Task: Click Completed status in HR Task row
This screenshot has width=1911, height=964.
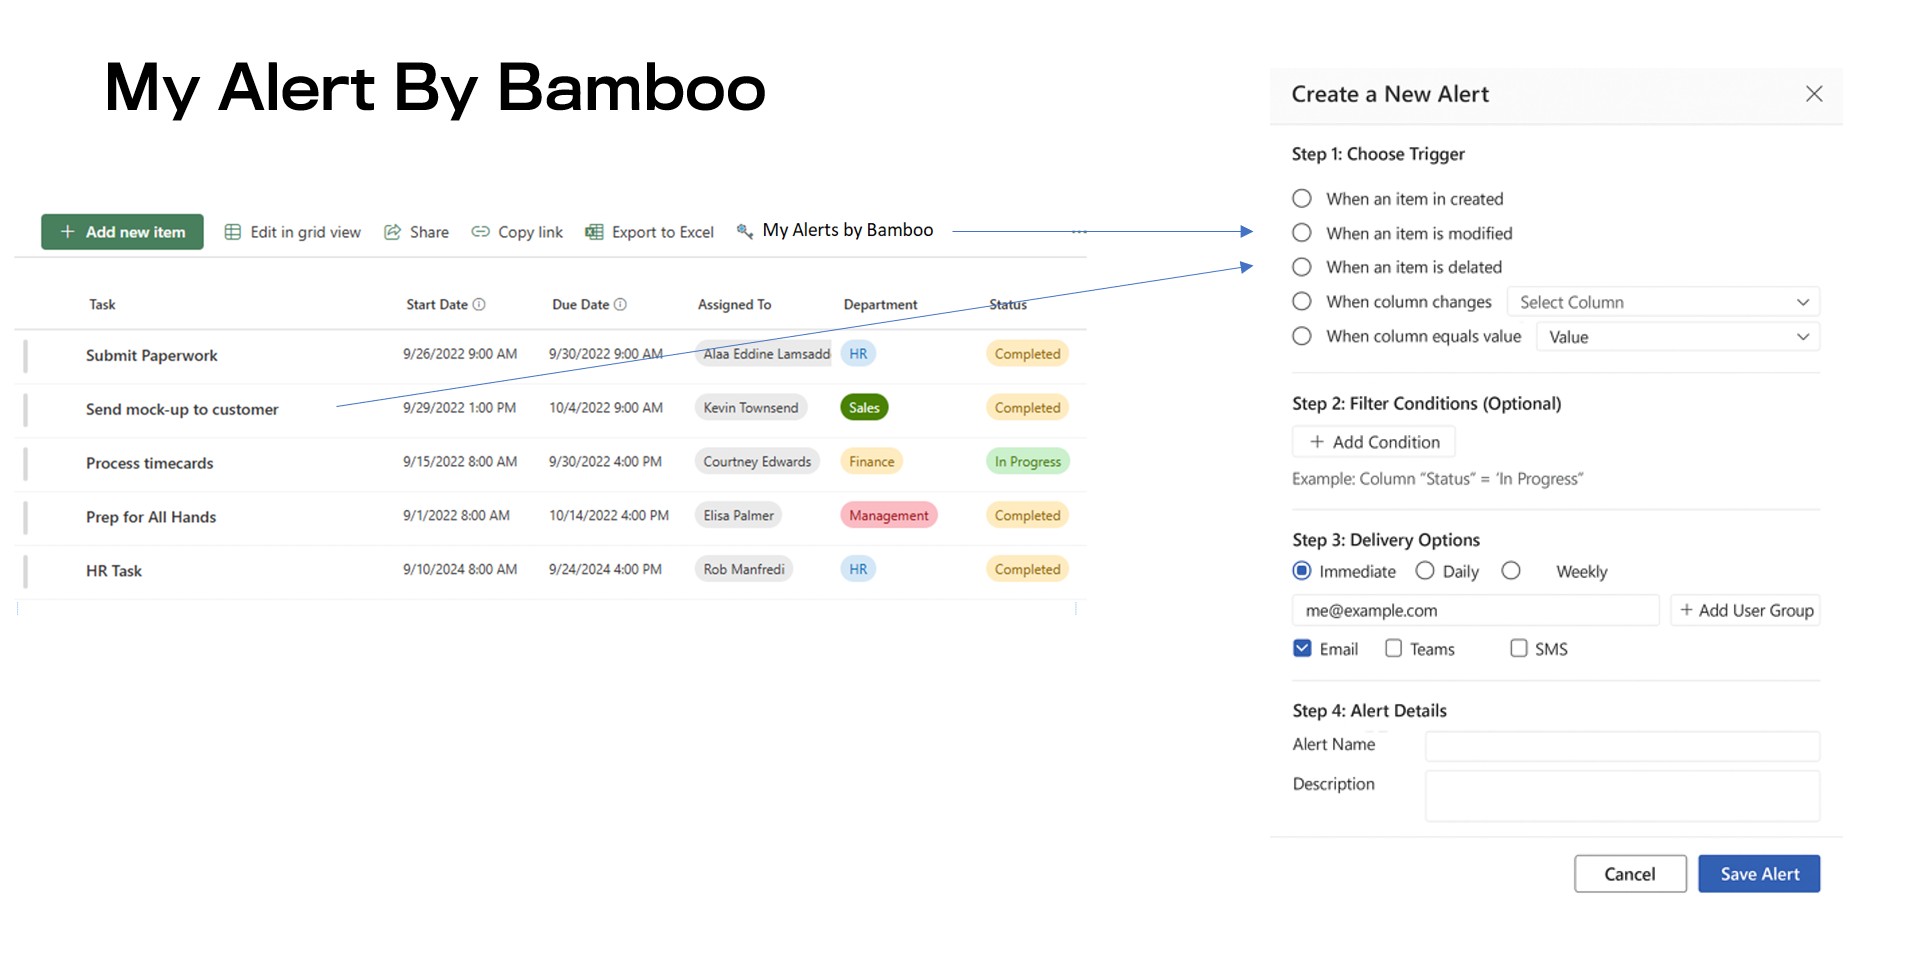Action: tap(1027, 569)
